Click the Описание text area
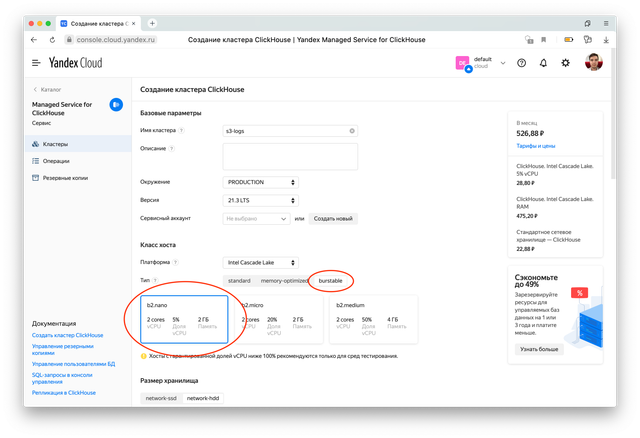The height and width of the screenshot is (438, 640). [289, 156]
